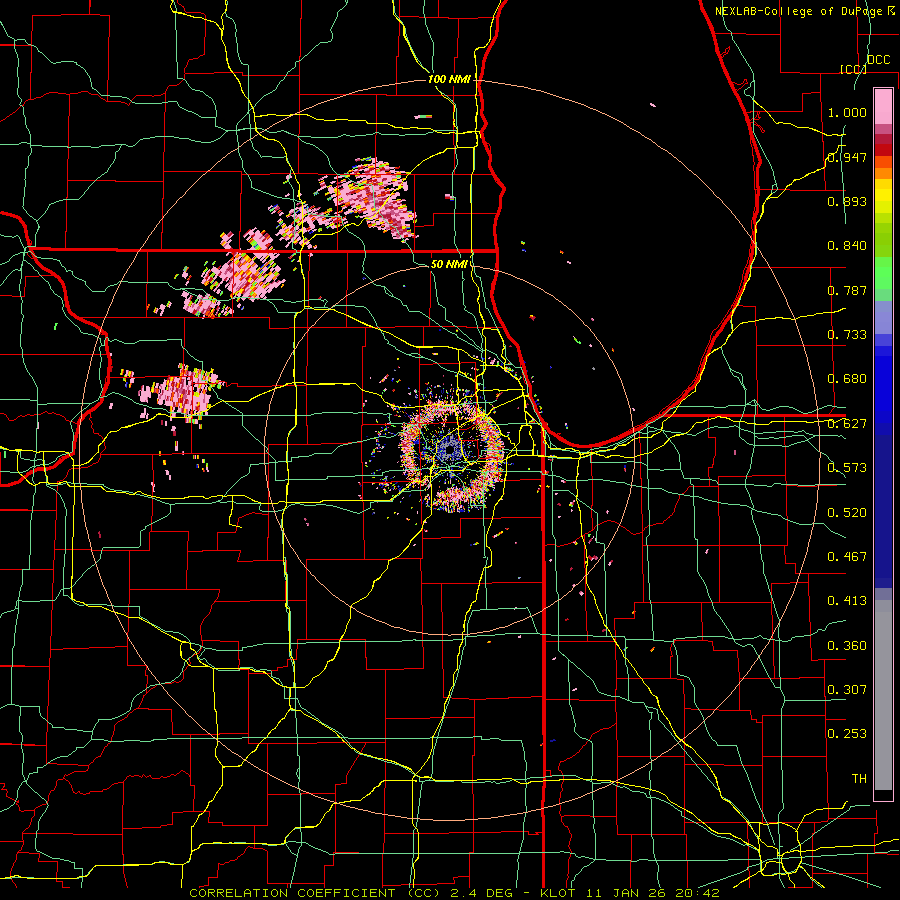Pick the lavender segment near 0.733
This screenshot has height=900, width=900.
883,317
